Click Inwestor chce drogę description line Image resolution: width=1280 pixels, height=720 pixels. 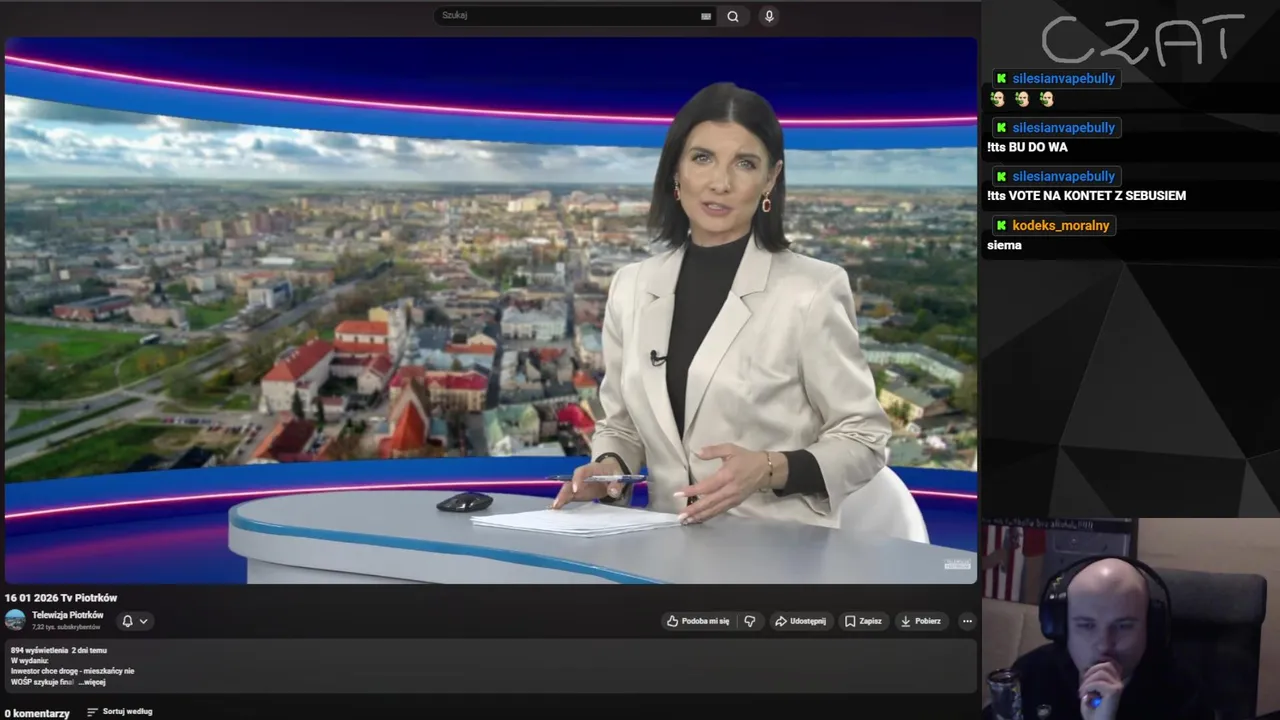(x=72, y=671)
